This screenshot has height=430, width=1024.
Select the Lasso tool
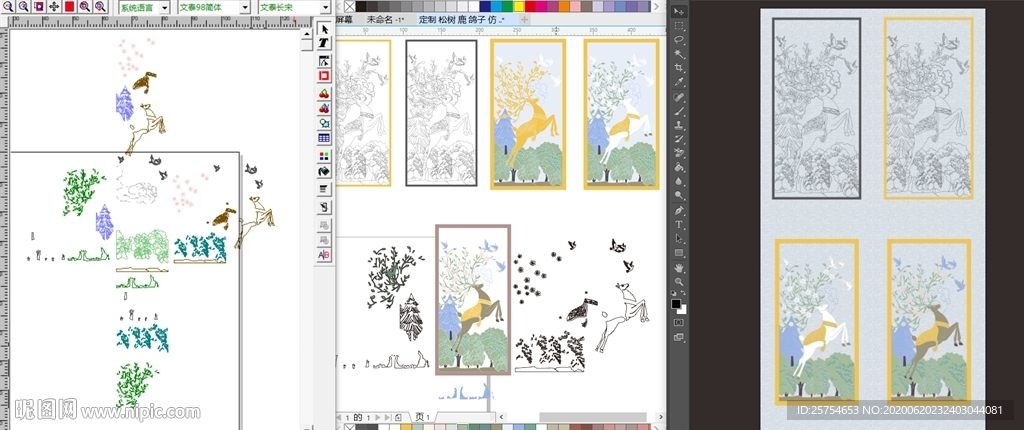[679, 39]
